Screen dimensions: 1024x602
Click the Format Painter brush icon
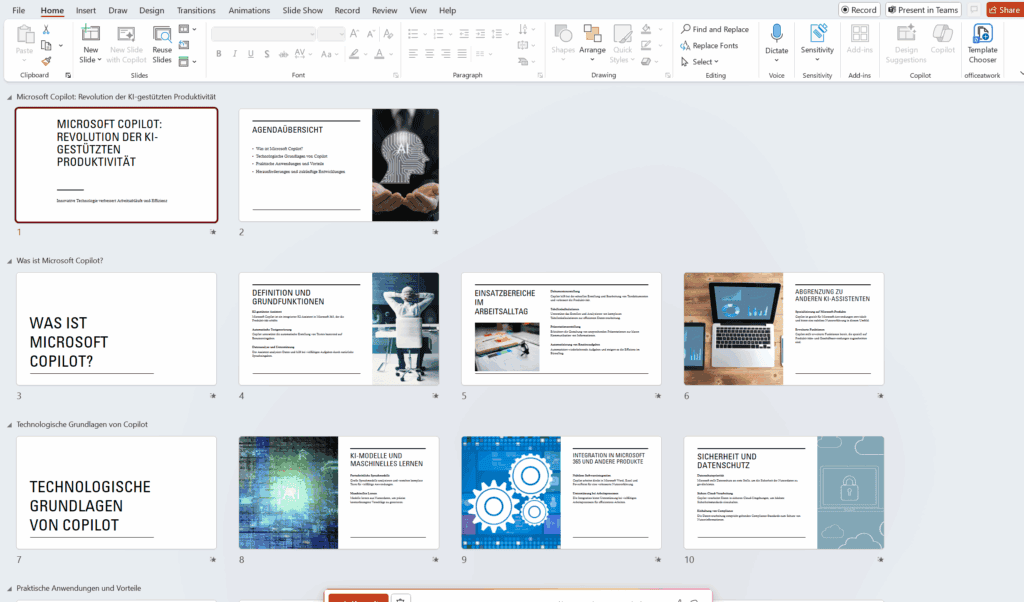pos(46,61)
